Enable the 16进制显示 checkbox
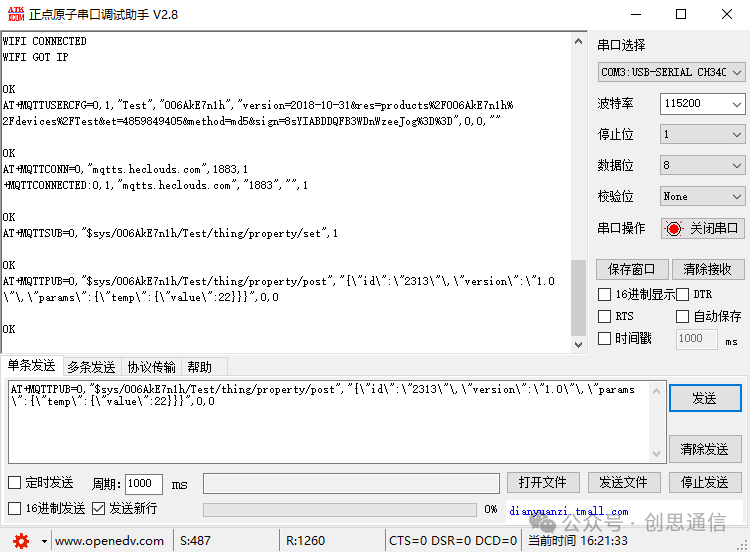 point(604,294)
